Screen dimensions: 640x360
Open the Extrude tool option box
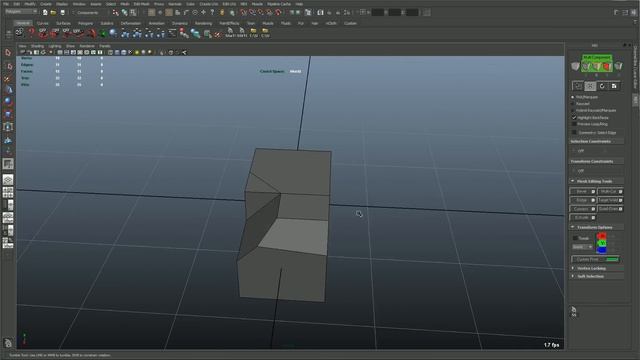tap(593, 218)
